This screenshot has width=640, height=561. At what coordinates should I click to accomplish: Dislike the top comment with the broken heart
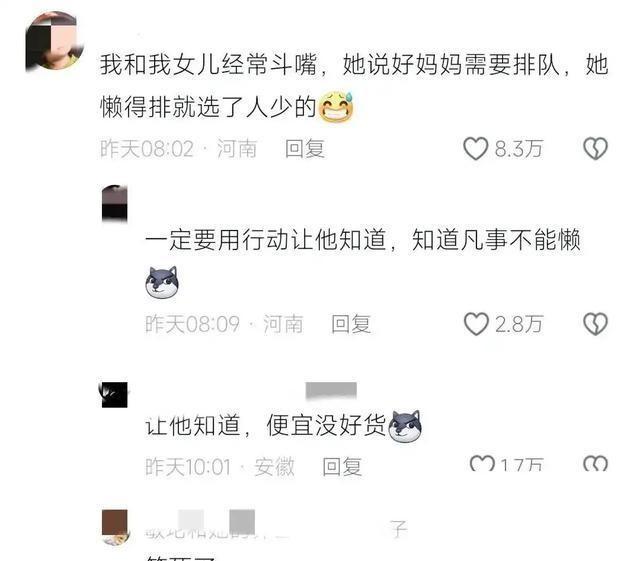pos(596,148)
